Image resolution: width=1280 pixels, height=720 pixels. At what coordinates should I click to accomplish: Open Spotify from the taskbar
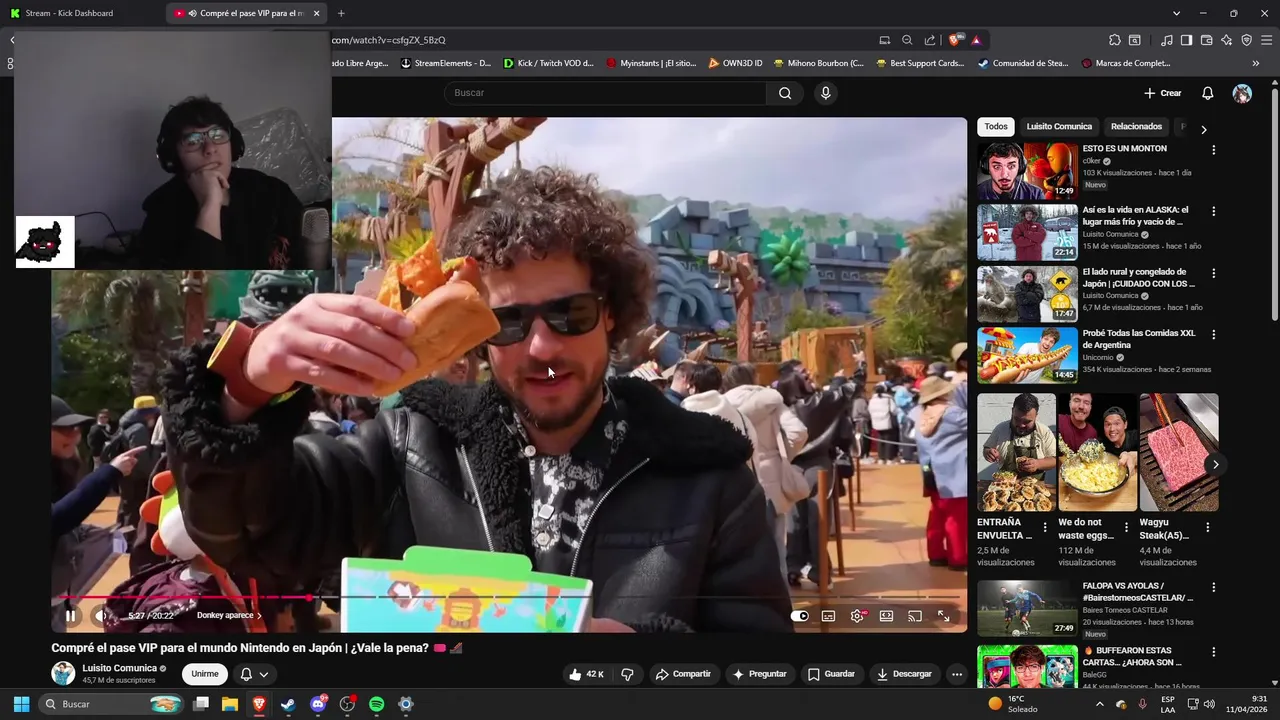tap(376, 704)
